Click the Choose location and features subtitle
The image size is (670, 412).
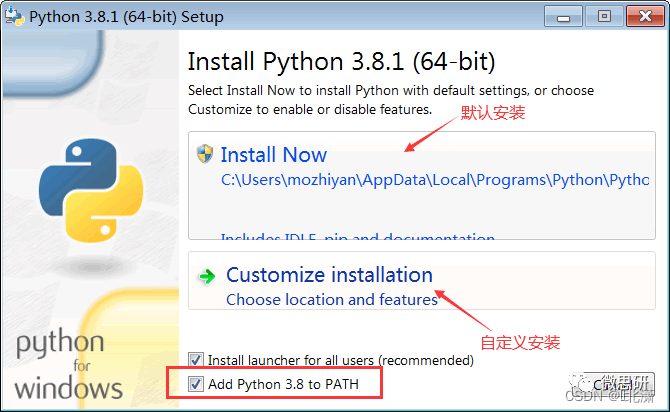coord(332,299)
